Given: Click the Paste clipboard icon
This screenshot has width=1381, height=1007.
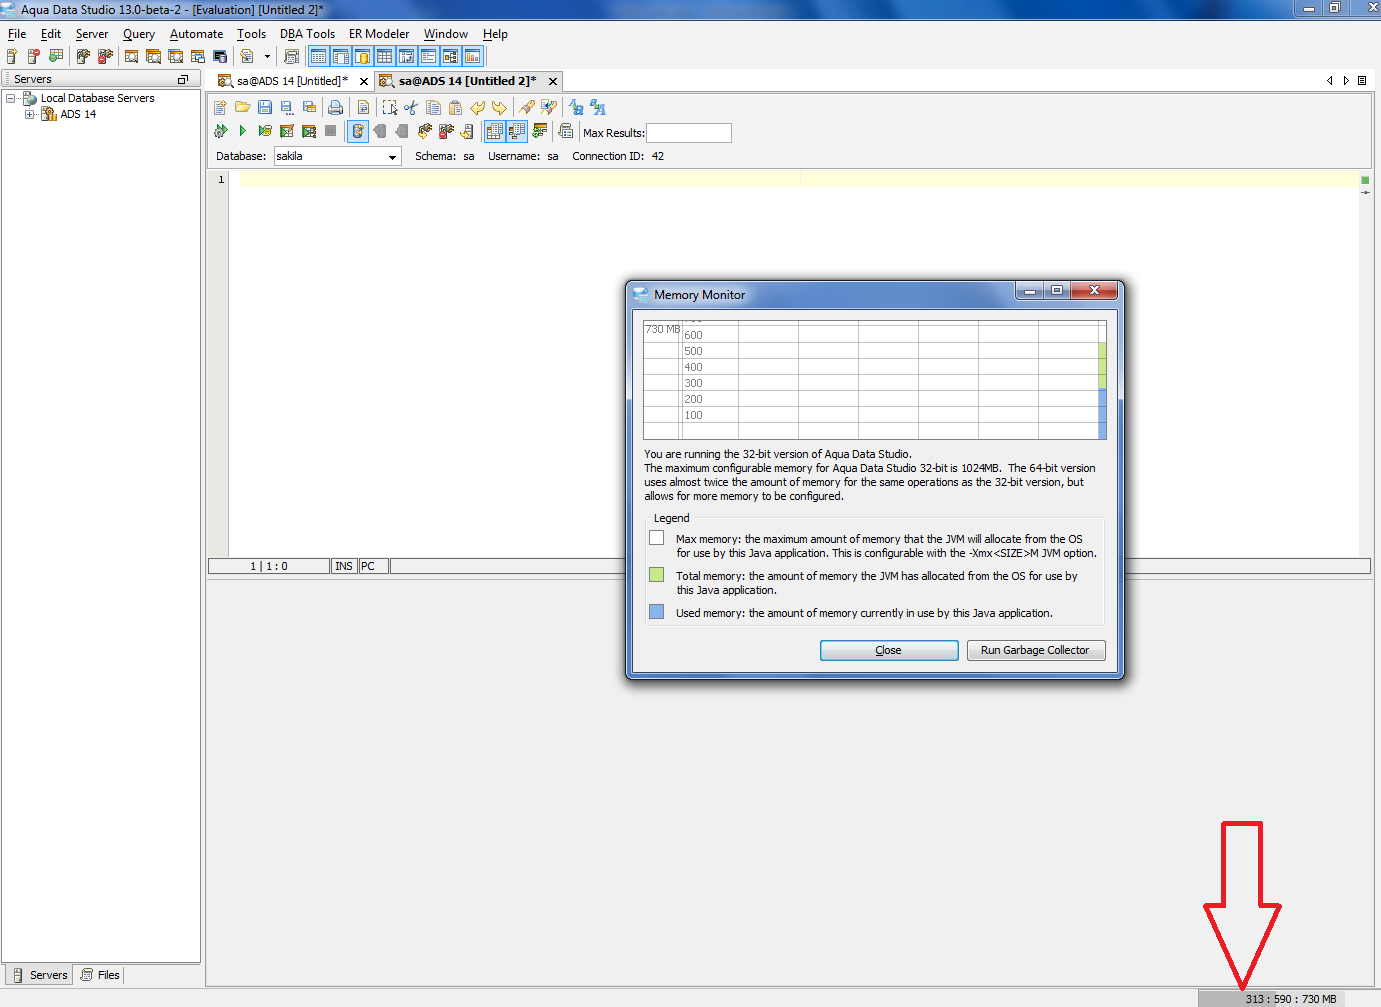Looking at the screenshot, I should pos(455,107).
